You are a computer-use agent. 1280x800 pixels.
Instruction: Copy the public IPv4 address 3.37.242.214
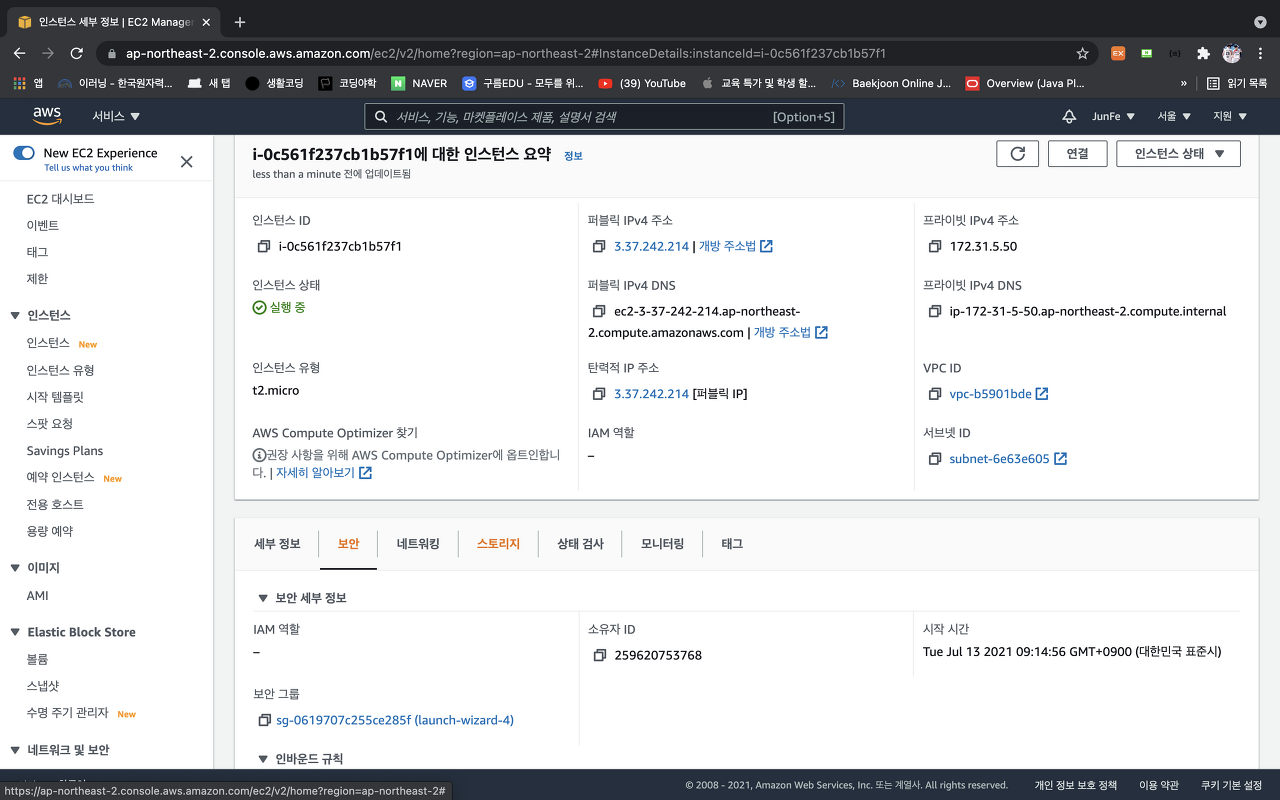click(x=599, y=246)
